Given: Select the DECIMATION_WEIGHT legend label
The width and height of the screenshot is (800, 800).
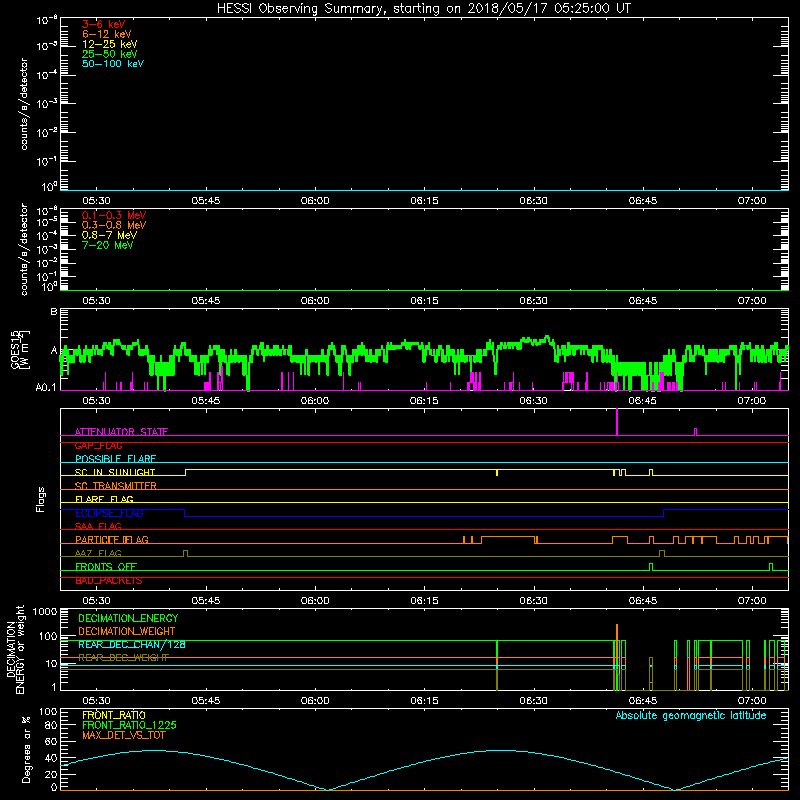Looking at the screenshot, I should pyautogui.click(x=127, y=631).
